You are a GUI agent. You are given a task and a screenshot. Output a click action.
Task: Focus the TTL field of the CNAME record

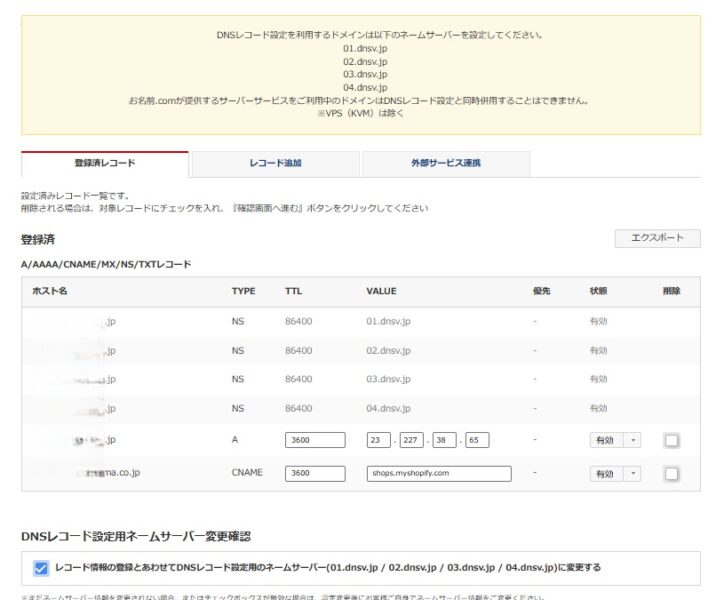[x=314, y=474]
